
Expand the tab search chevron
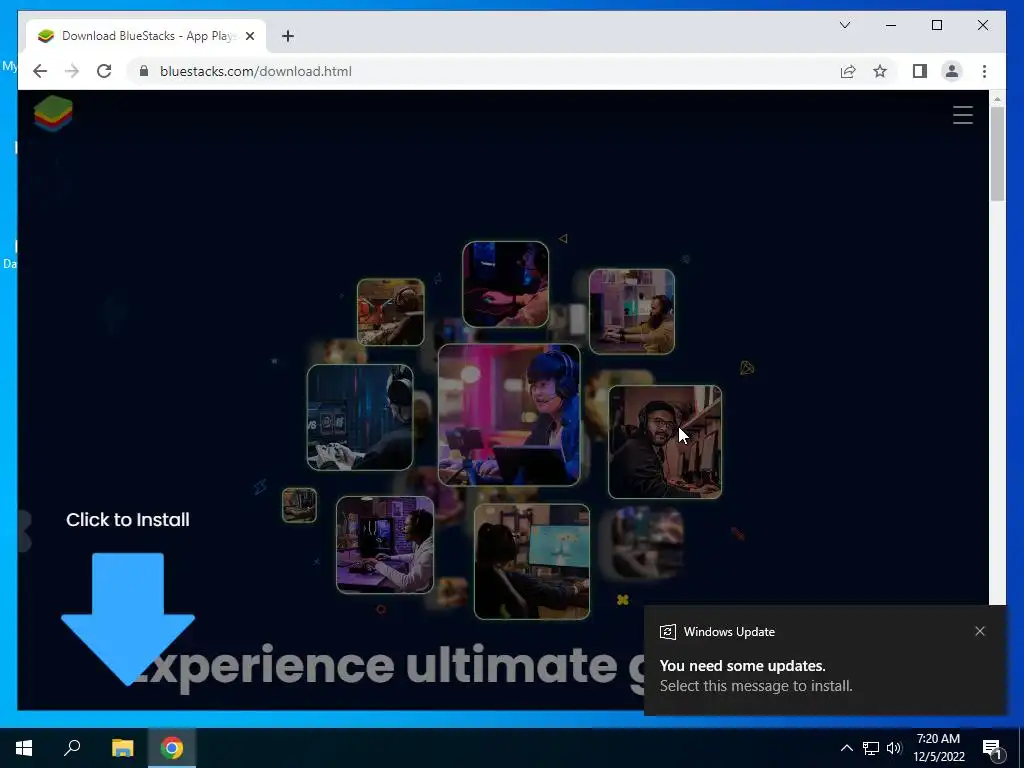pos(844,25)
